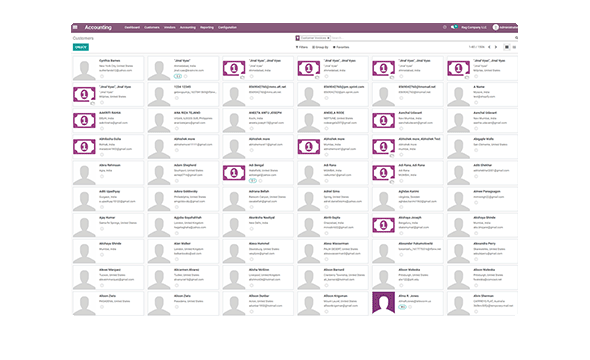Open the Vendors menu
The width and height of the screenshot is (590, 360).
click(x=170, y=27)
